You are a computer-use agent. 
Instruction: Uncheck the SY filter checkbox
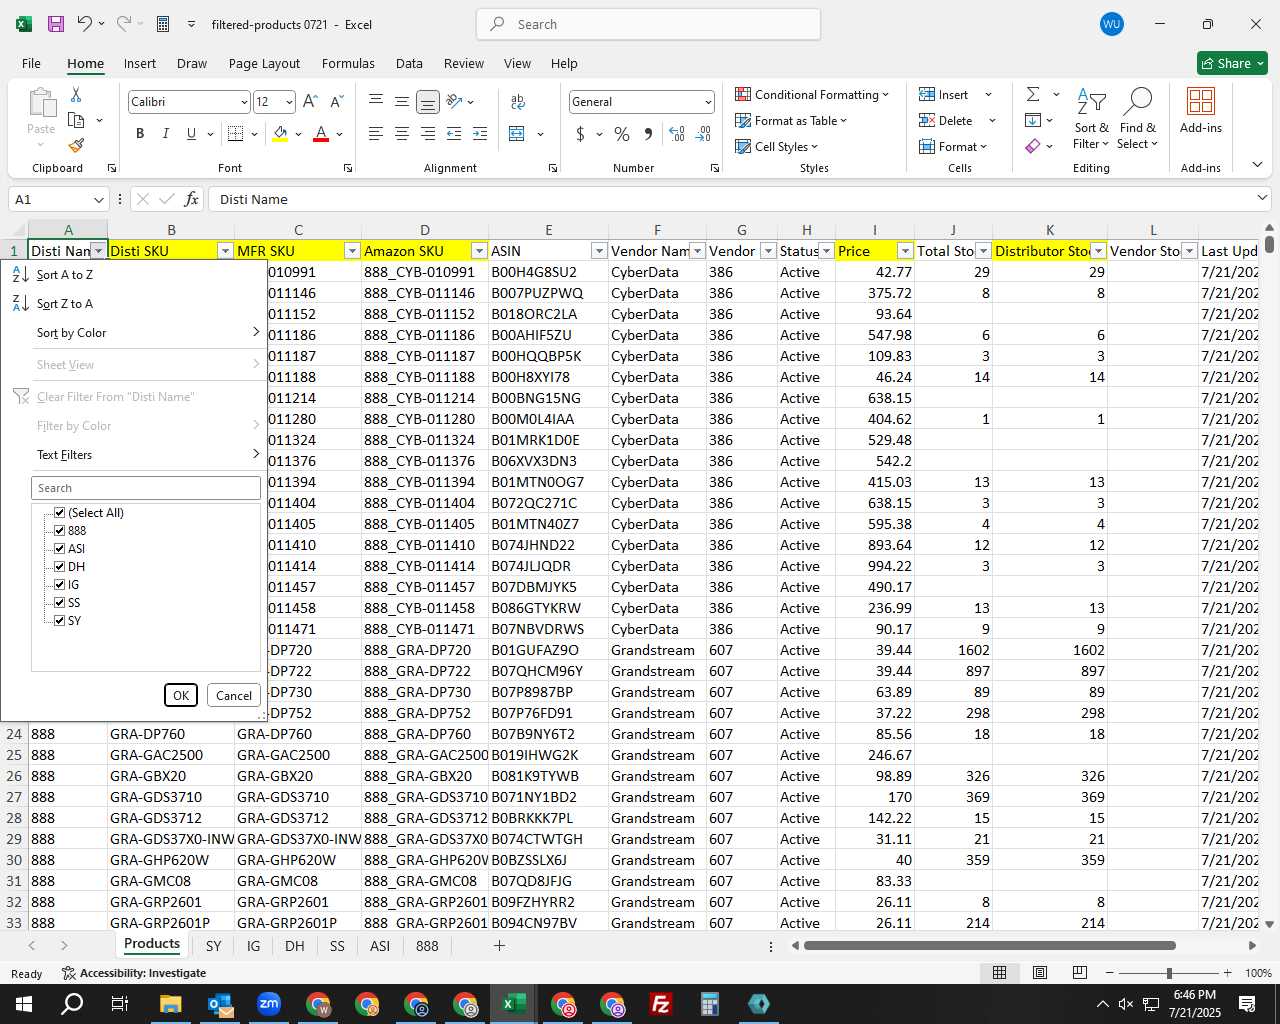pyautogui.click(x=59, y=620)
